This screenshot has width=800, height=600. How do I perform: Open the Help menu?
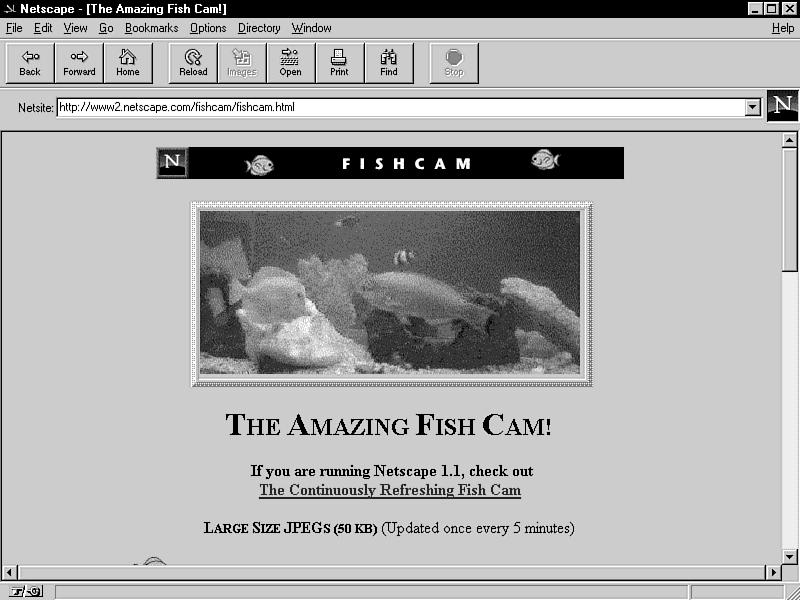[783, 28]
